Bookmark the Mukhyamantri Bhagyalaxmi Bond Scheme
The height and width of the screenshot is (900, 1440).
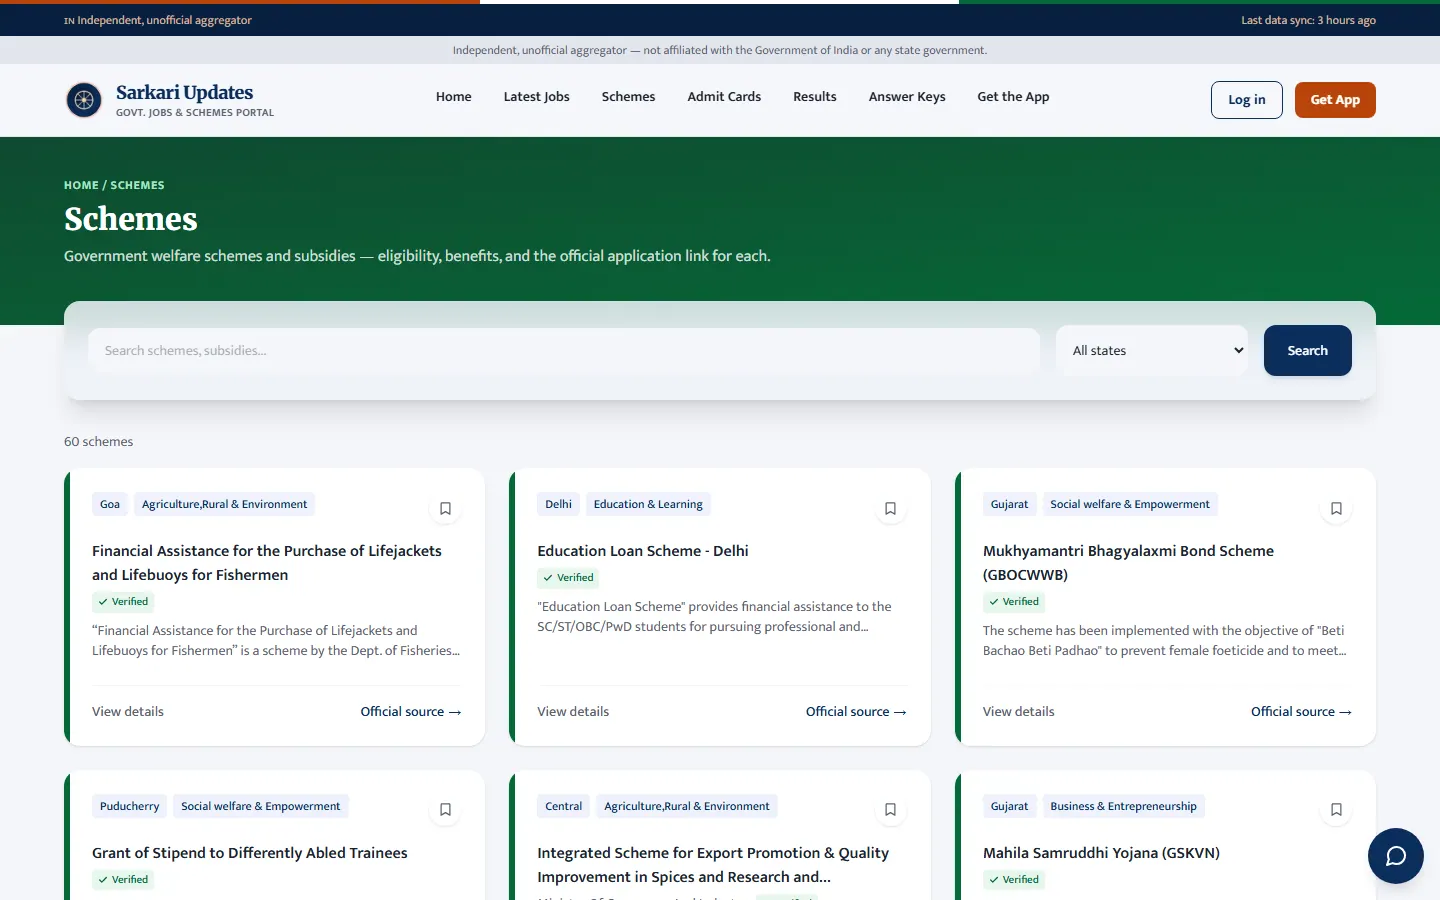pyautogui.click(x=1336, y=508)
